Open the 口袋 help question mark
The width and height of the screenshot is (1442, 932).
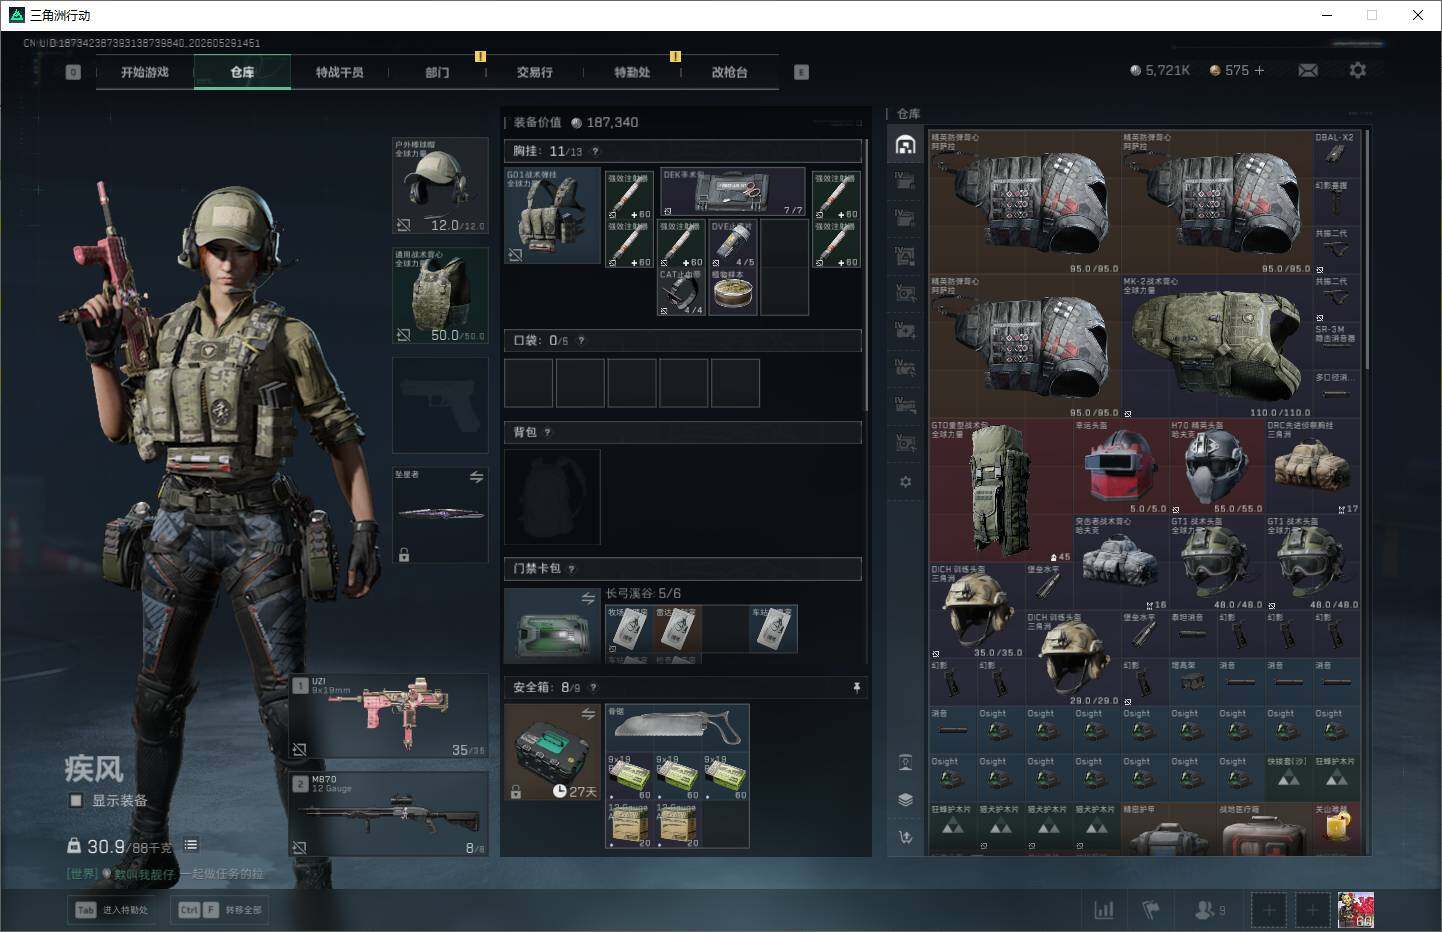pyautogui.click(x=581, y=340)
